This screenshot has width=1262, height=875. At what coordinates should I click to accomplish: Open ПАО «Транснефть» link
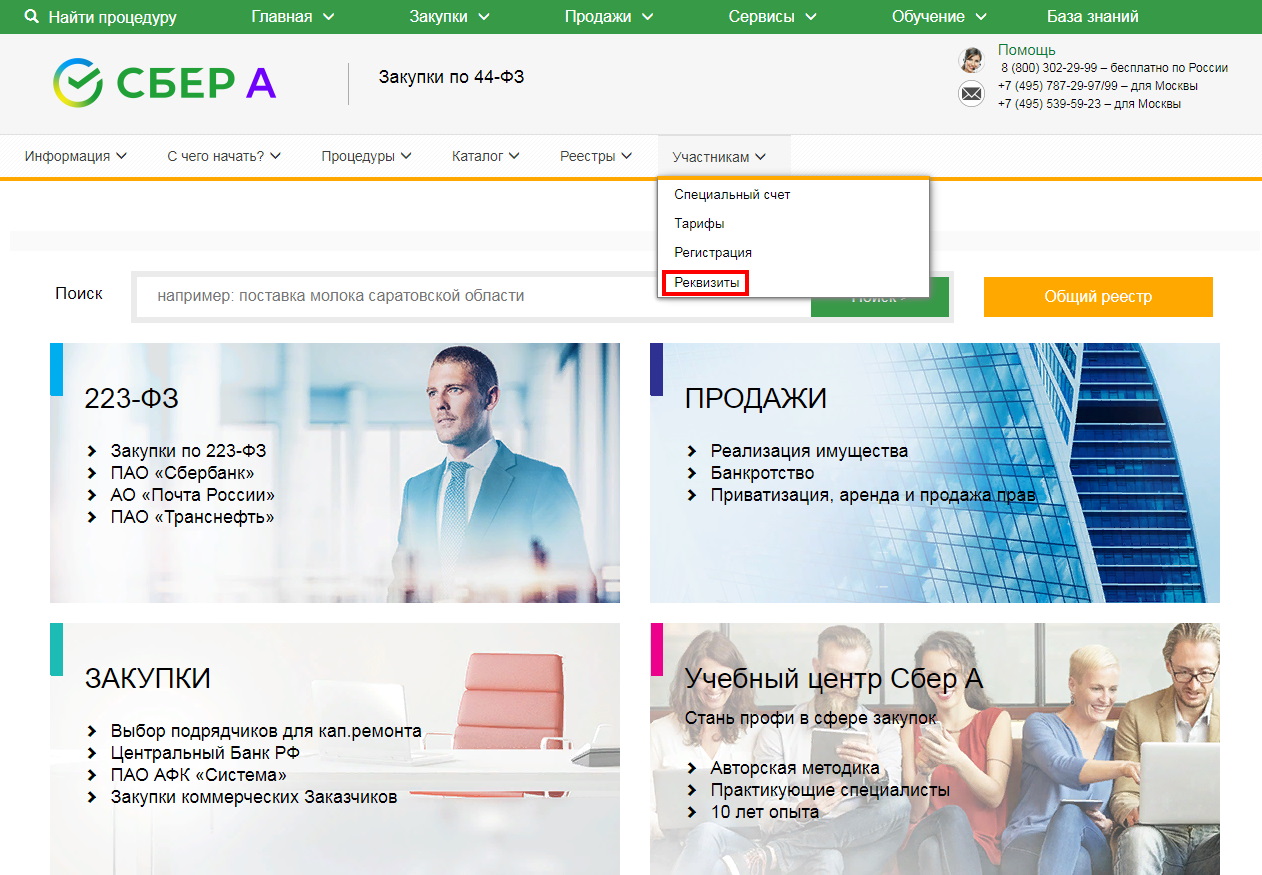(192, 517)
